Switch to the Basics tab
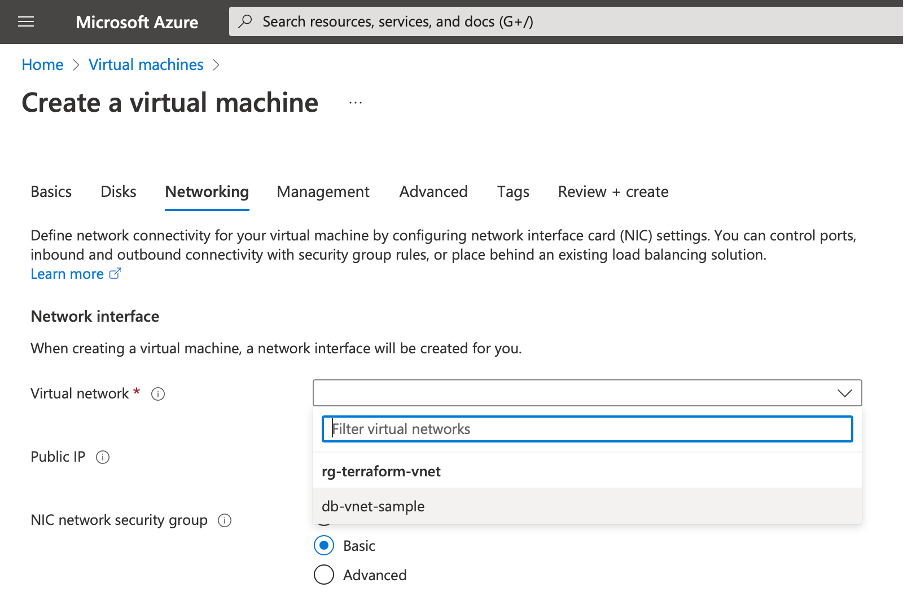904x596 pixels. [51, 192]
